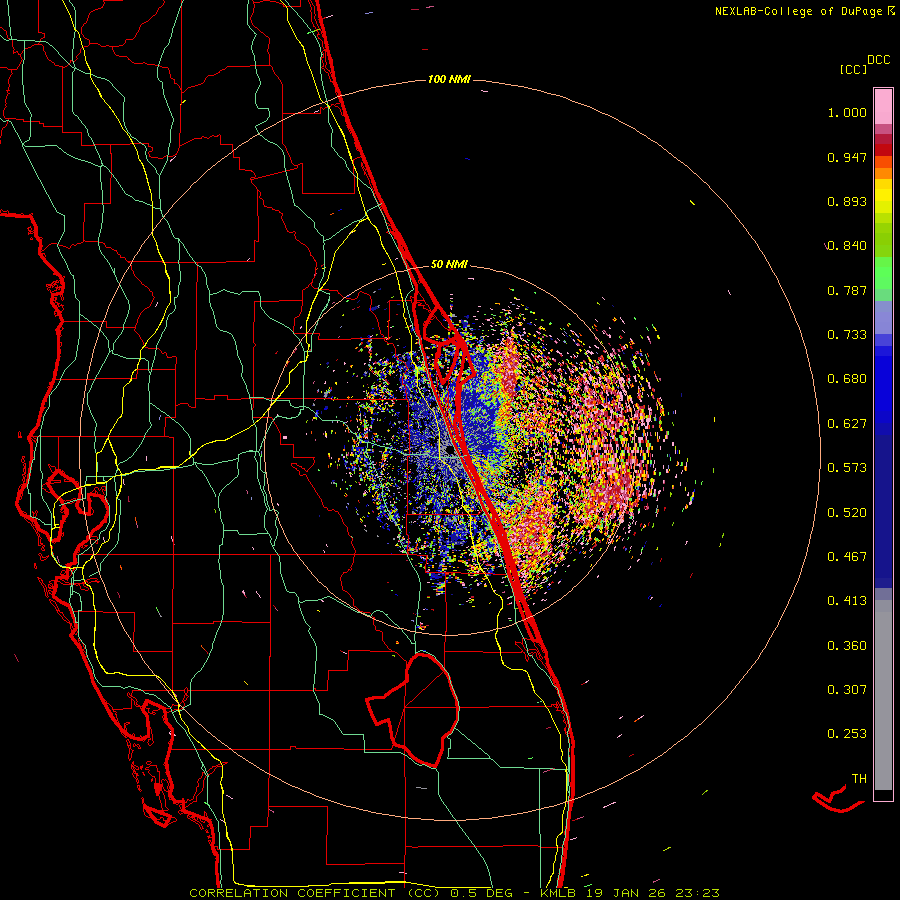Click the 0.413 color scale value

coord(847,601)
